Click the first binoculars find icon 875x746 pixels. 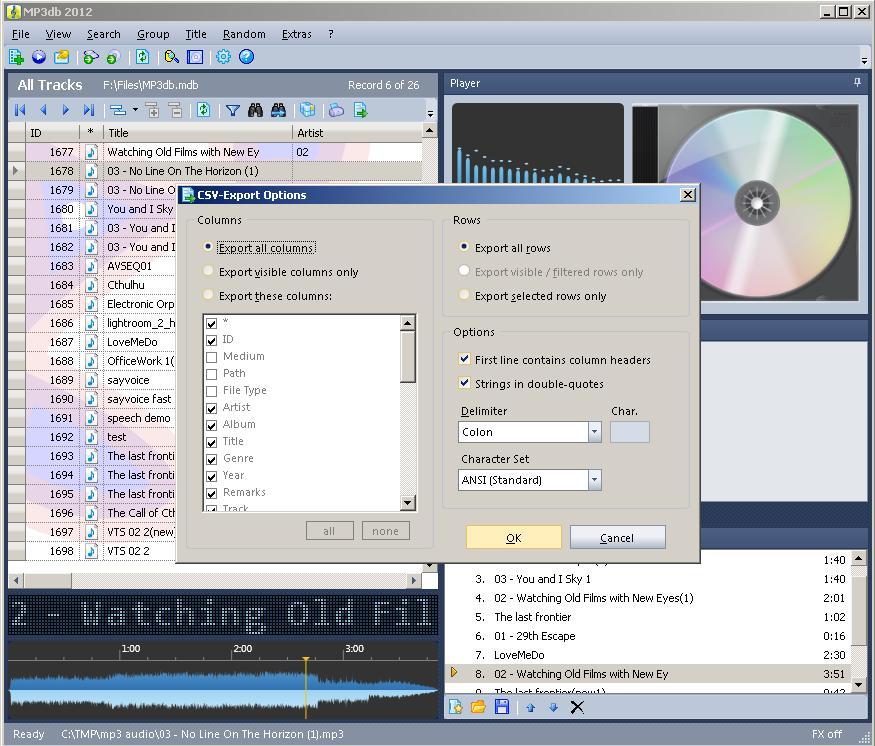pyautogui.click(x=256, y=110)
